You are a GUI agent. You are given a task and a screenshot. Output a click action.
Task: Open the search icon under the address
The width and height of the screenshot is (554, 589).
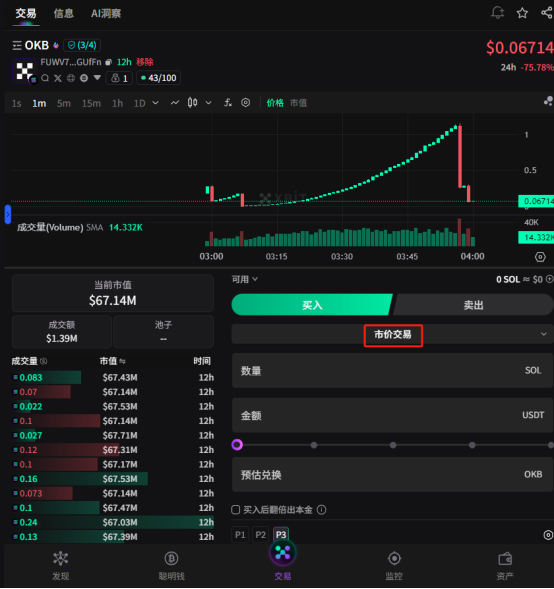click(45, 78)
